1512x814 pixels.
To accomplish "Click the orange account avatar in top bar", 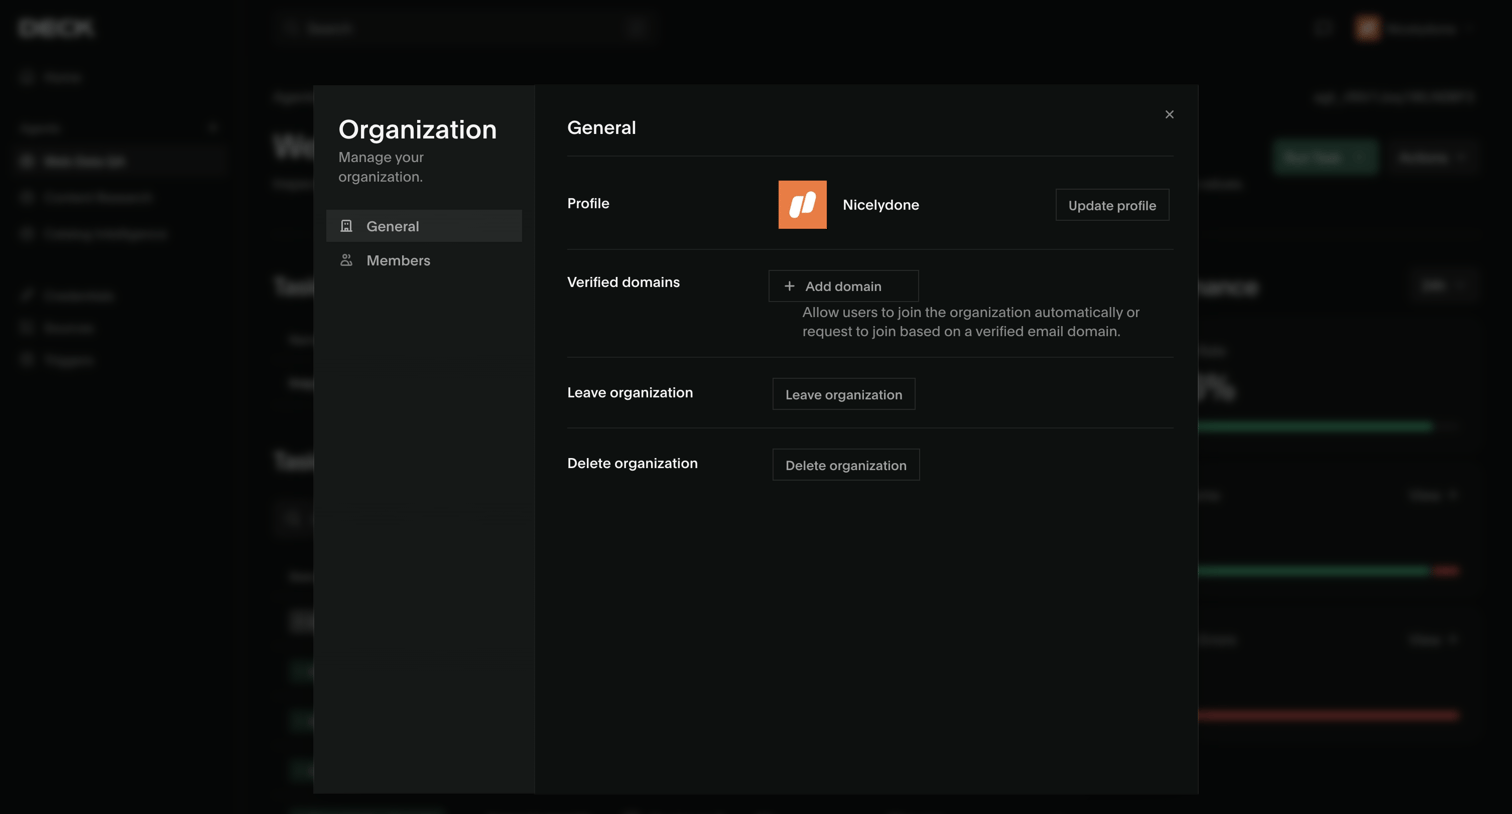I will pyautogui.click(x=1368, y=28).
